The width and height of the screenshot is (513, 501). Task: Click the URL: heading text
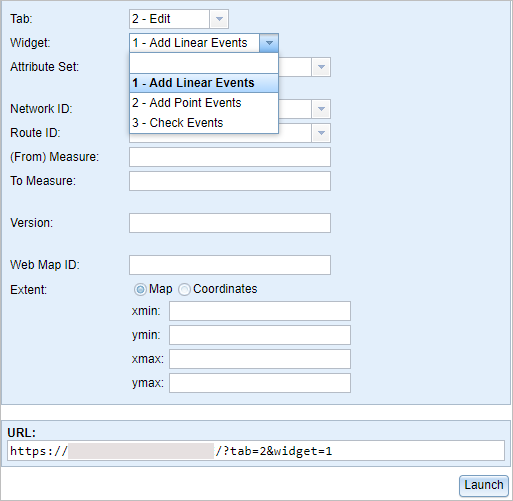pyautogui.click(x=21, y=433)
